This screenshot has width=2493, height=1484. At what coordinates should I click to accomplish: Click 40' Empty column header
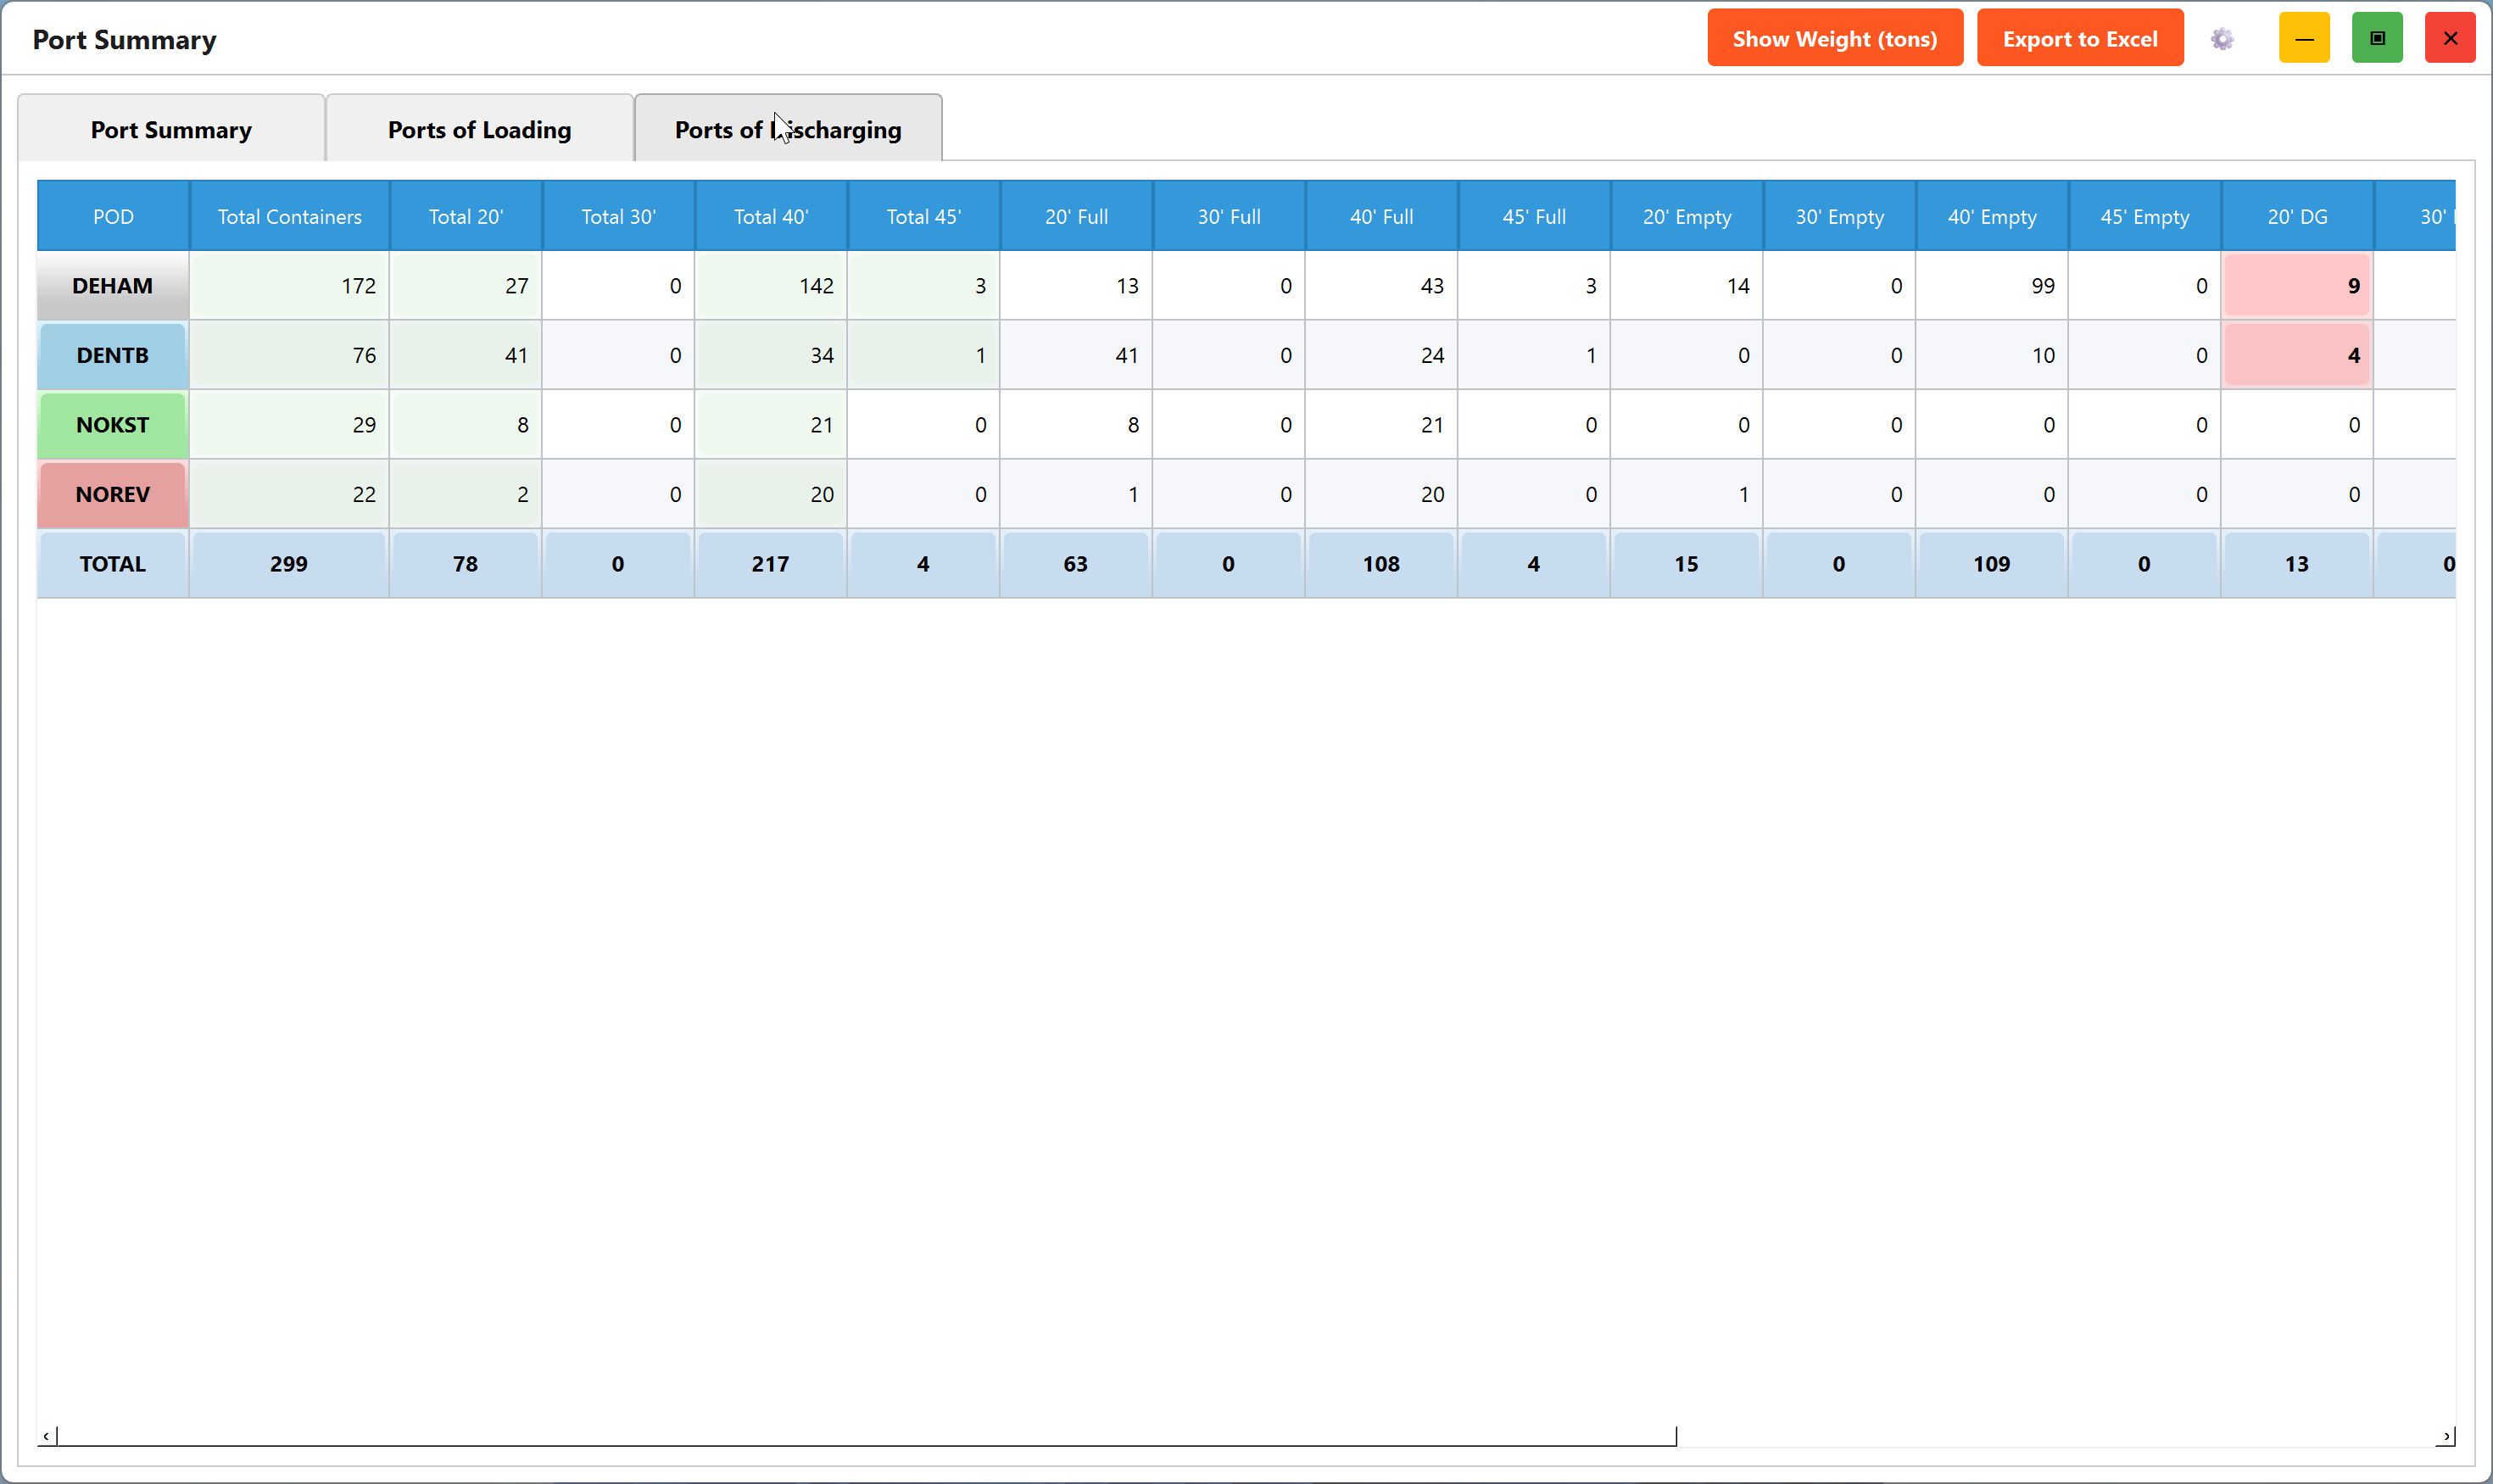[1992, 216]
